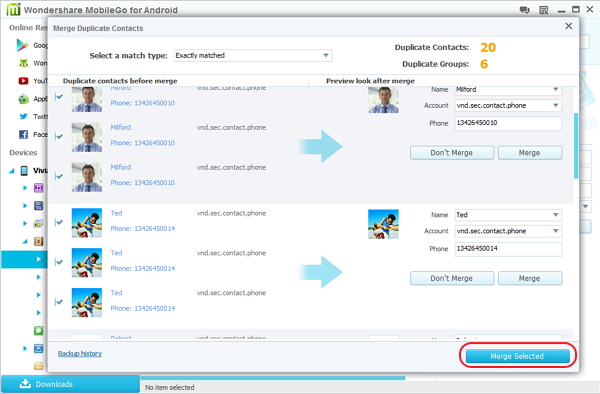Open the YouTube sidebar icon

[23, 81]
